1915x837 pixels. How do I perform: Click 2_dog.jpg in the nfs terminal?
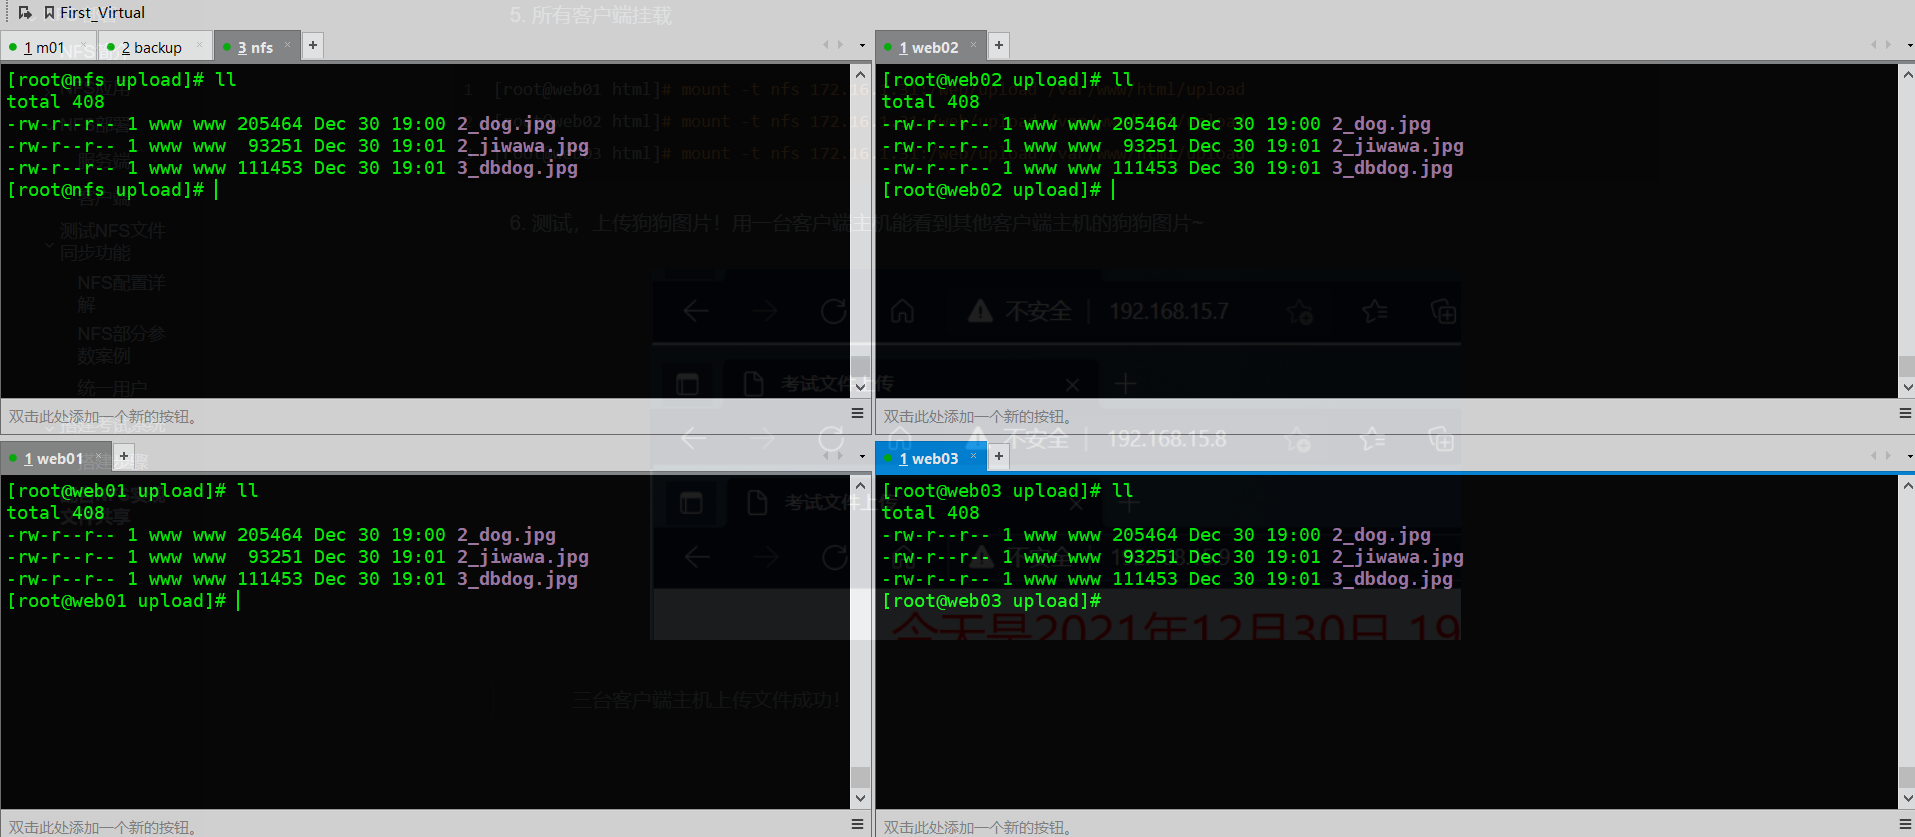click(x=506, y=124)
